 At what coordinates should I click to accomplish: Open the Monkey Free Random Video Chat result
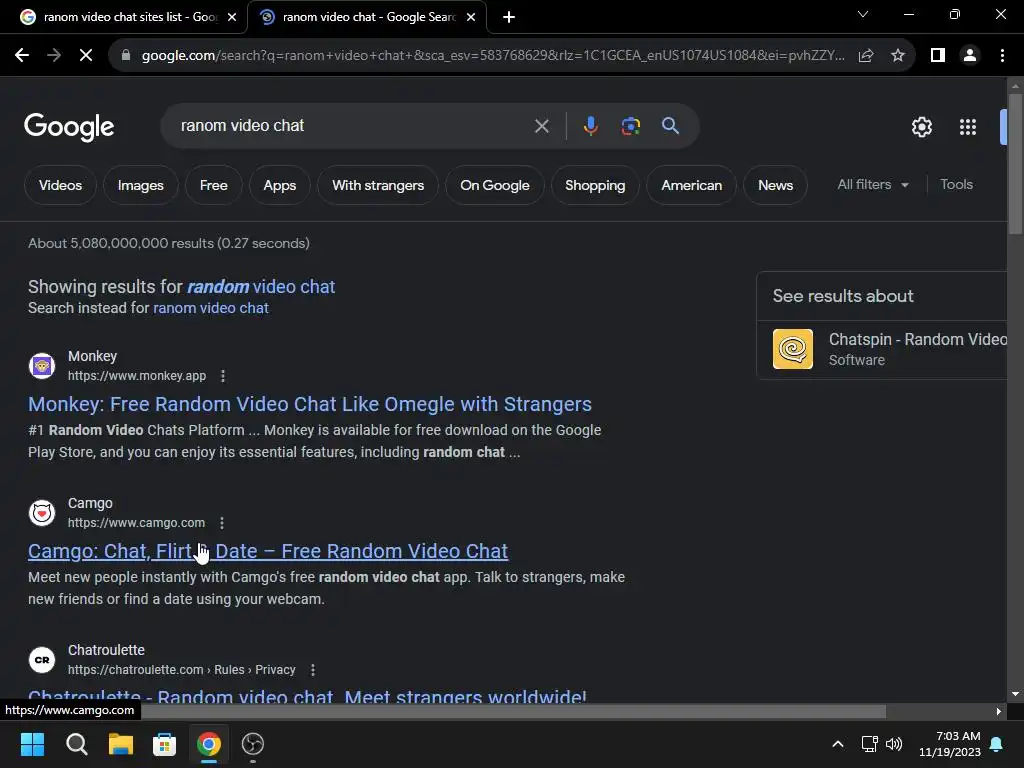click(310, 404)
